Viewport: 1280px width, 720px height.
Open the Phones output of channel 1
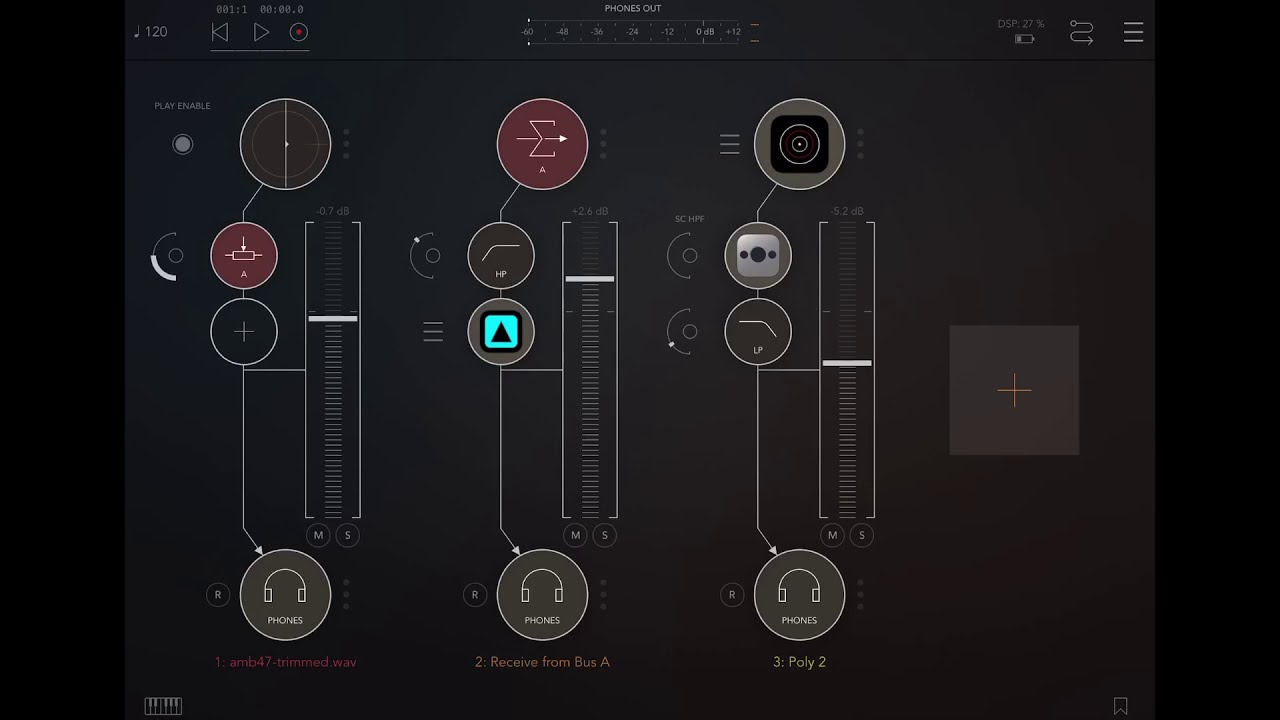coord(285,595)
